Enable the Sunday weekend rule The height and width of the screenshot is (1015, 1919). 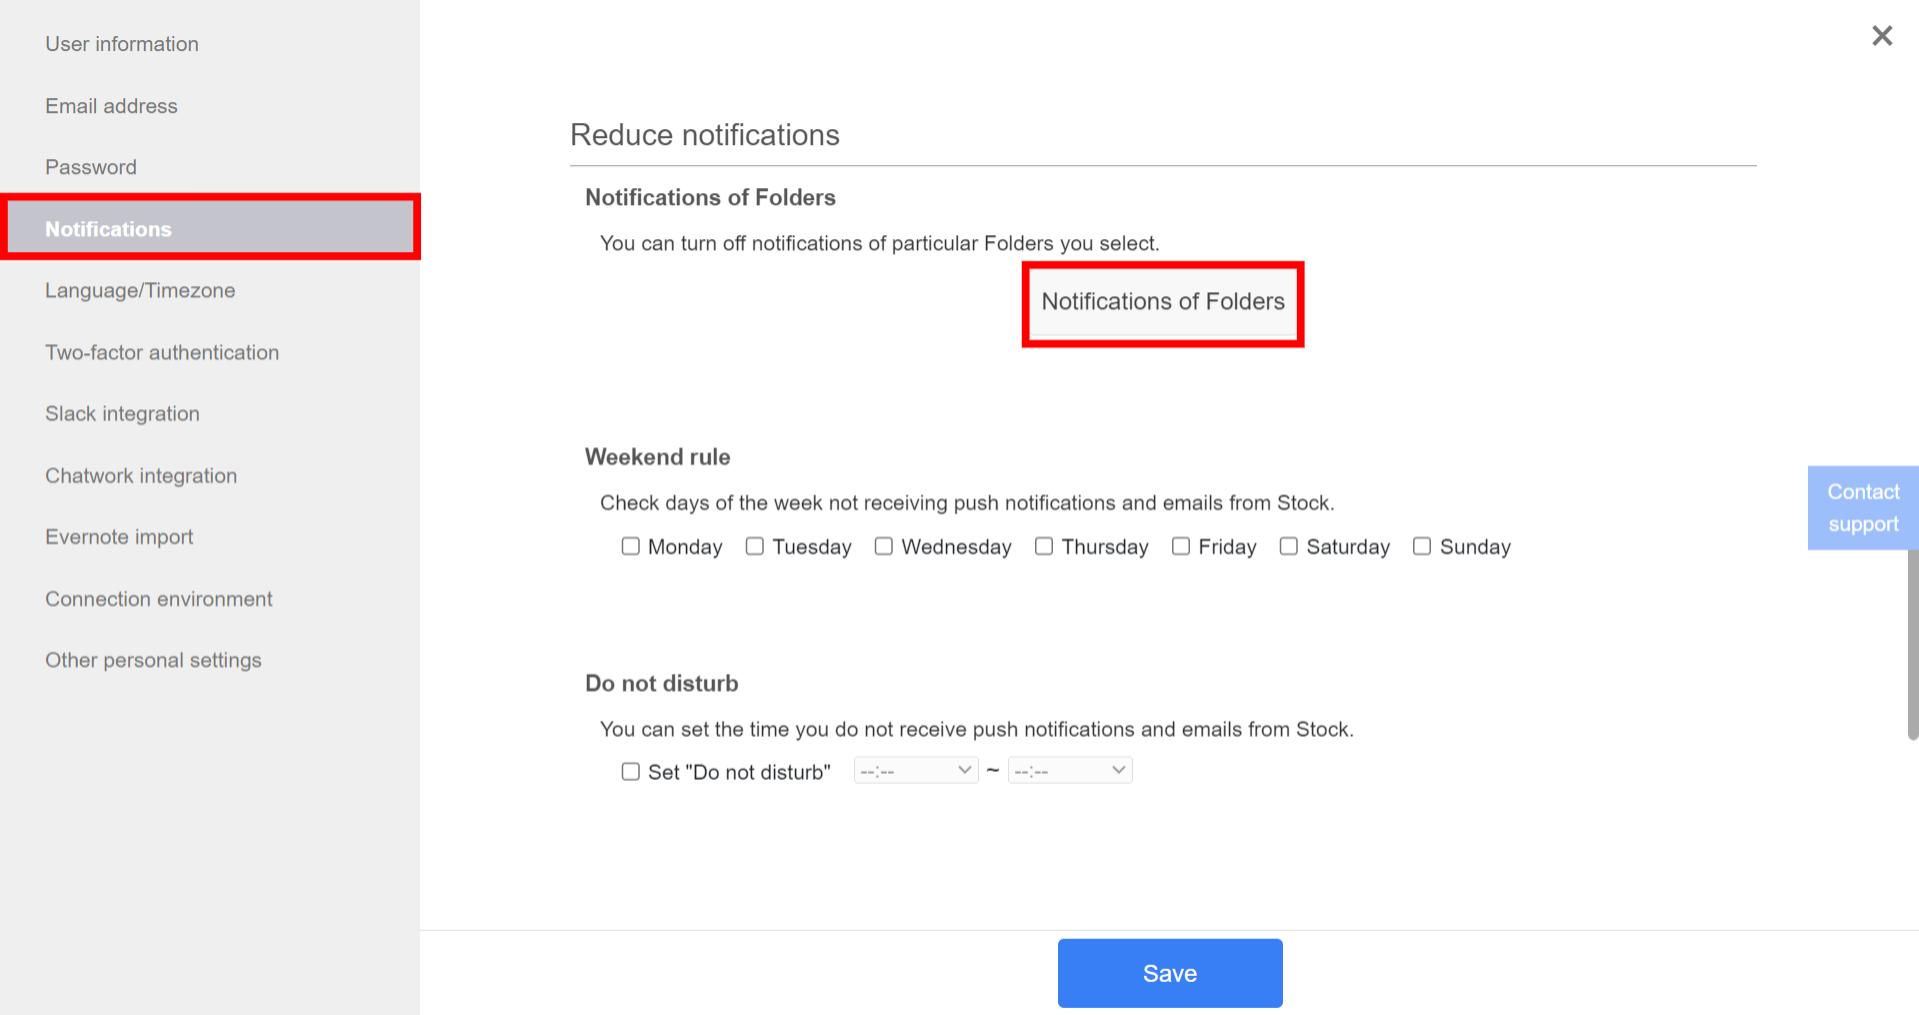point(1422,546)
